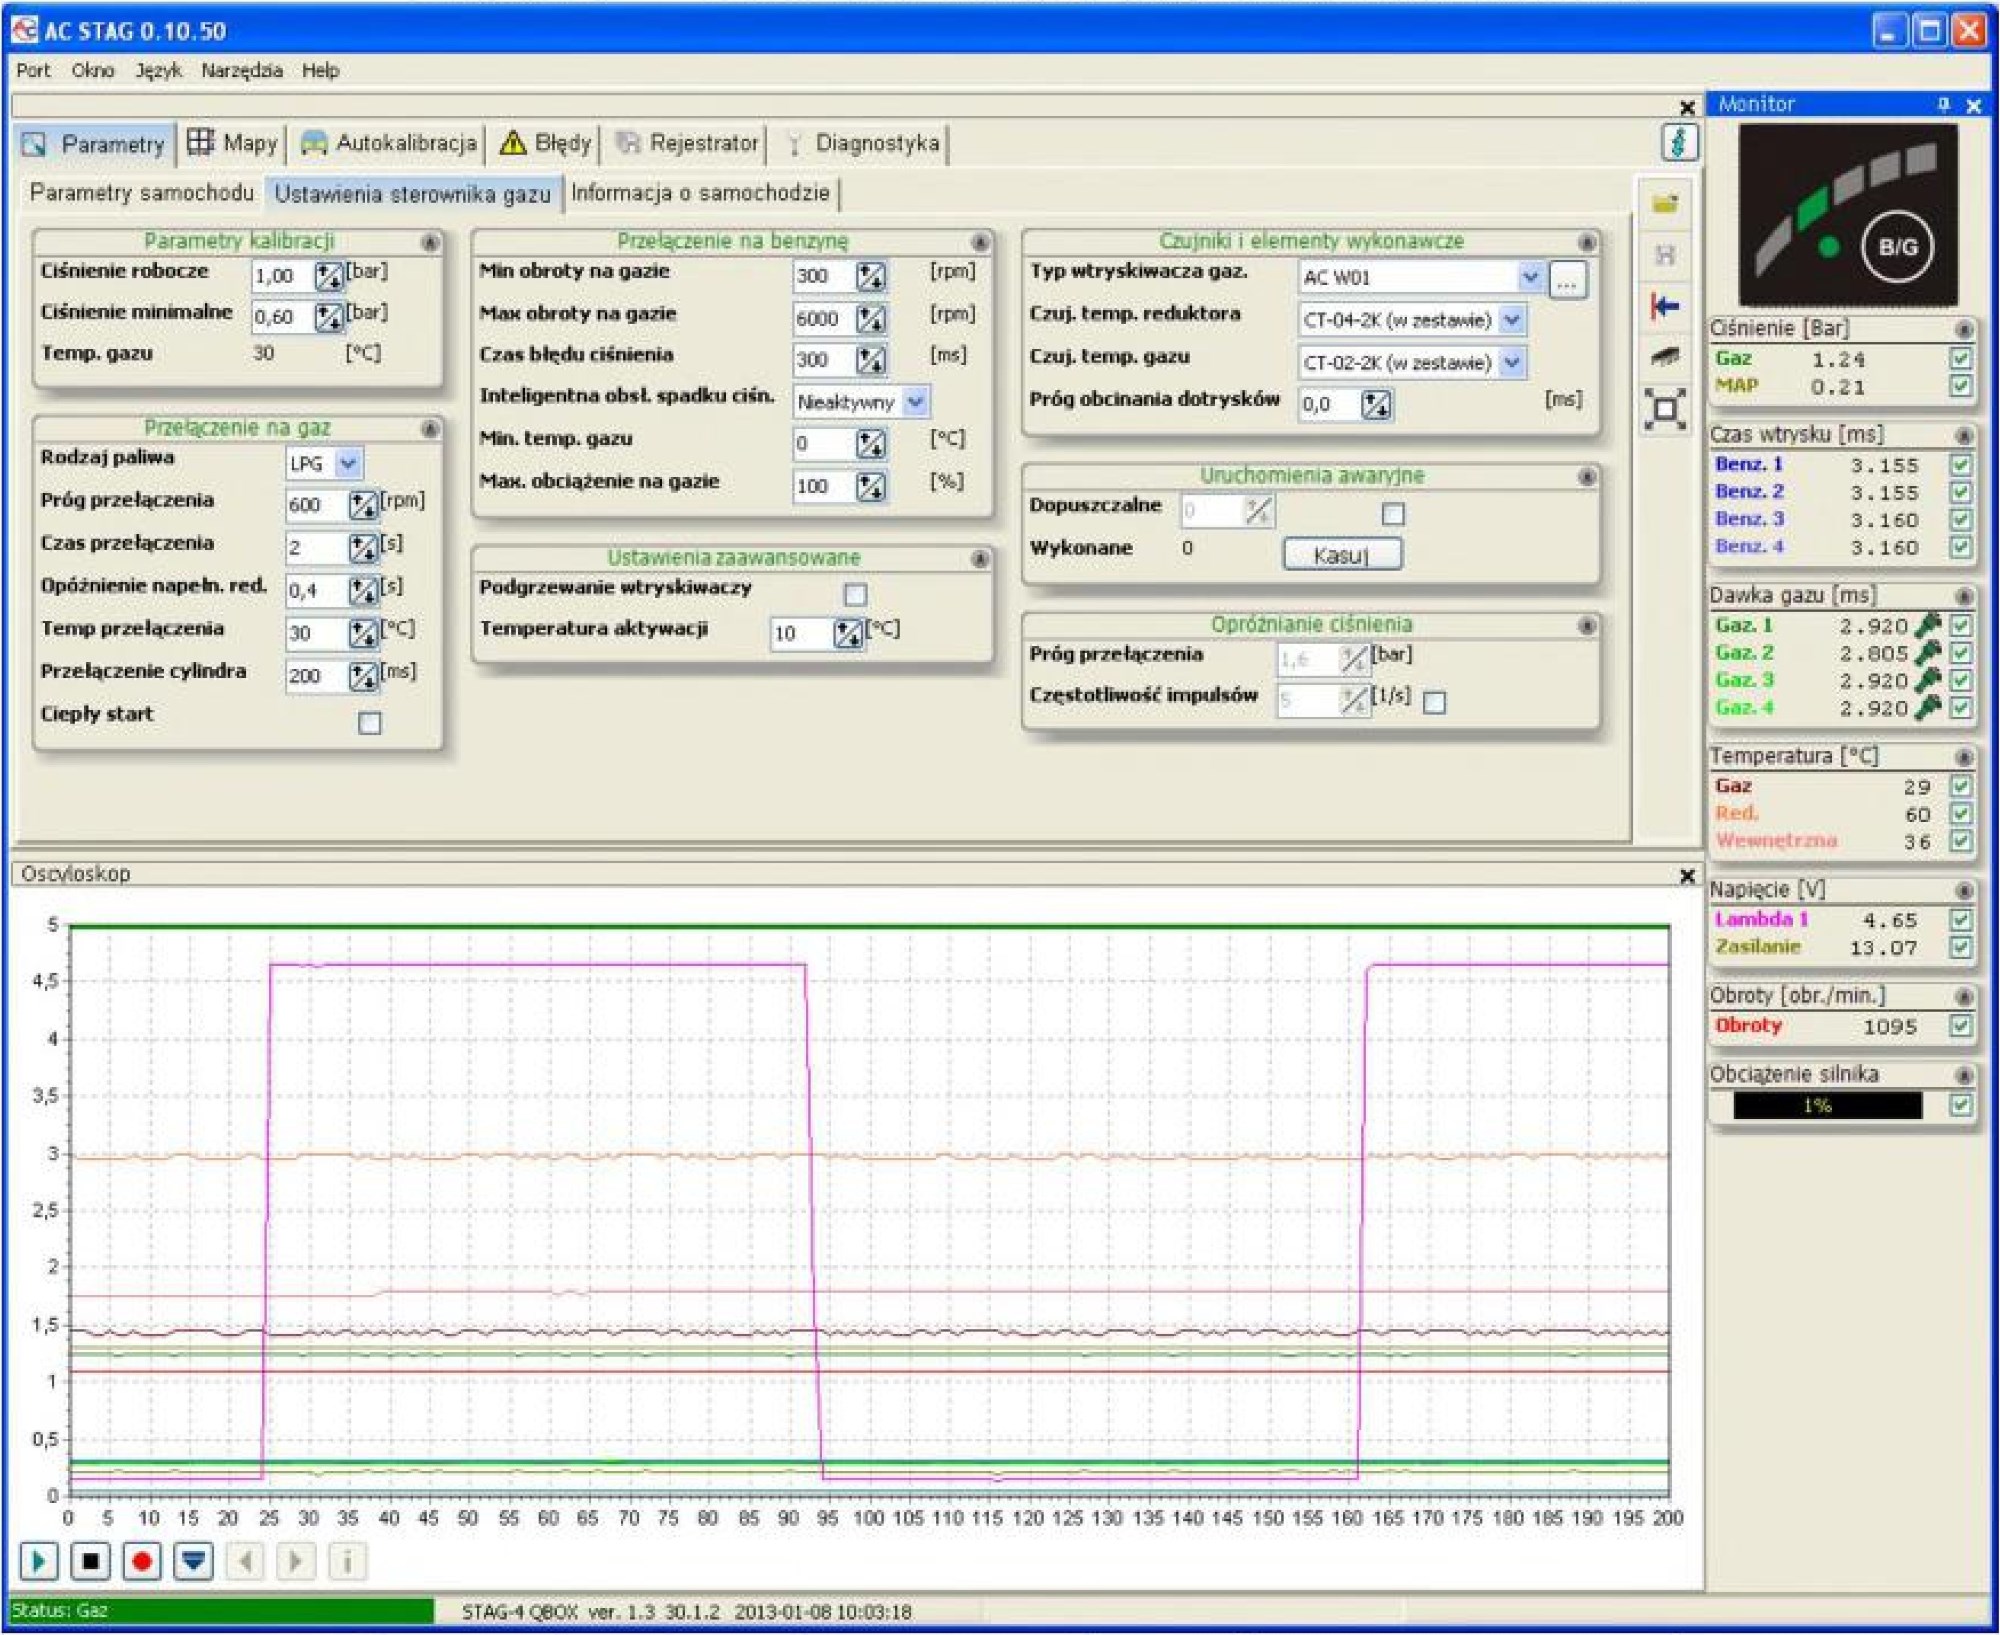Open the Rejestrator tab
The height and width of the screenshot is (1635, 2000).
tap(687, 143)
